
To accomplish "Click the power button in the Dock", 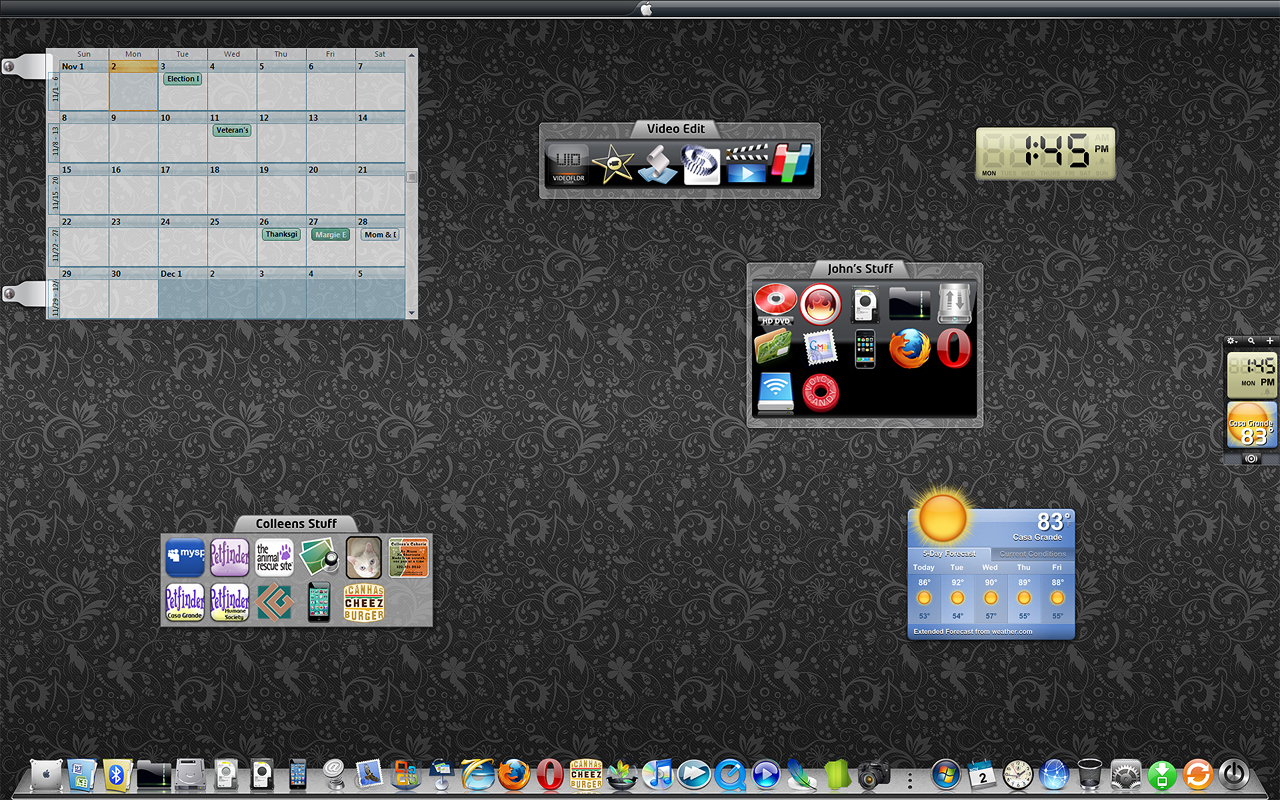I will tap(1234, 775).
